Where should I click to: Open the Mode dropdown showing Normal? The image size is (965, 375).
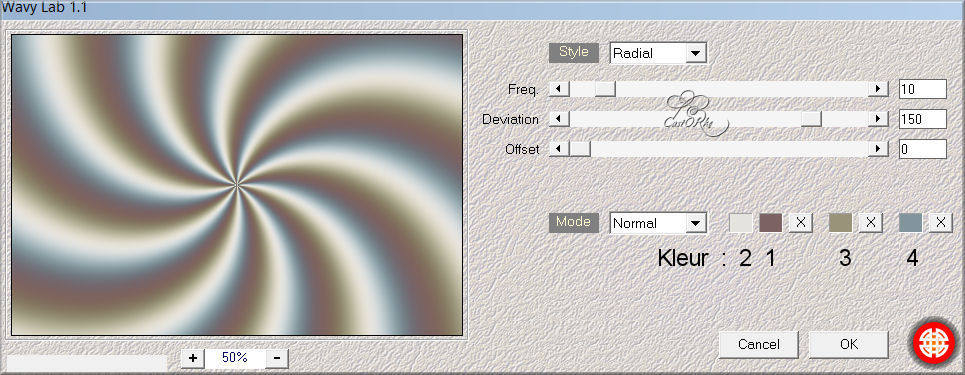click(x=658, y=223)
